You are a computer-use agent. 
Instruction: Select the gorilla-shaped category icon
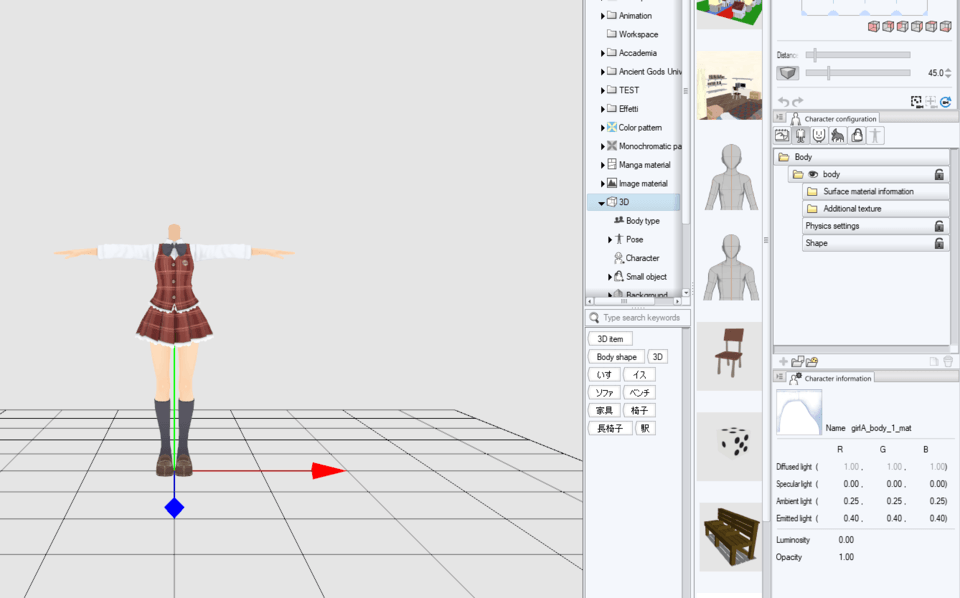838,135
